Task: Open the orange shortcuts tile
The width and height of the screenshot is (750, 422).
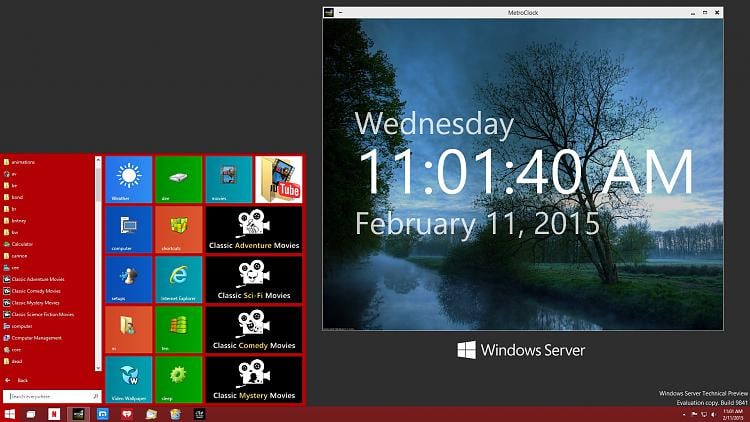Action: tap(178, 229)
